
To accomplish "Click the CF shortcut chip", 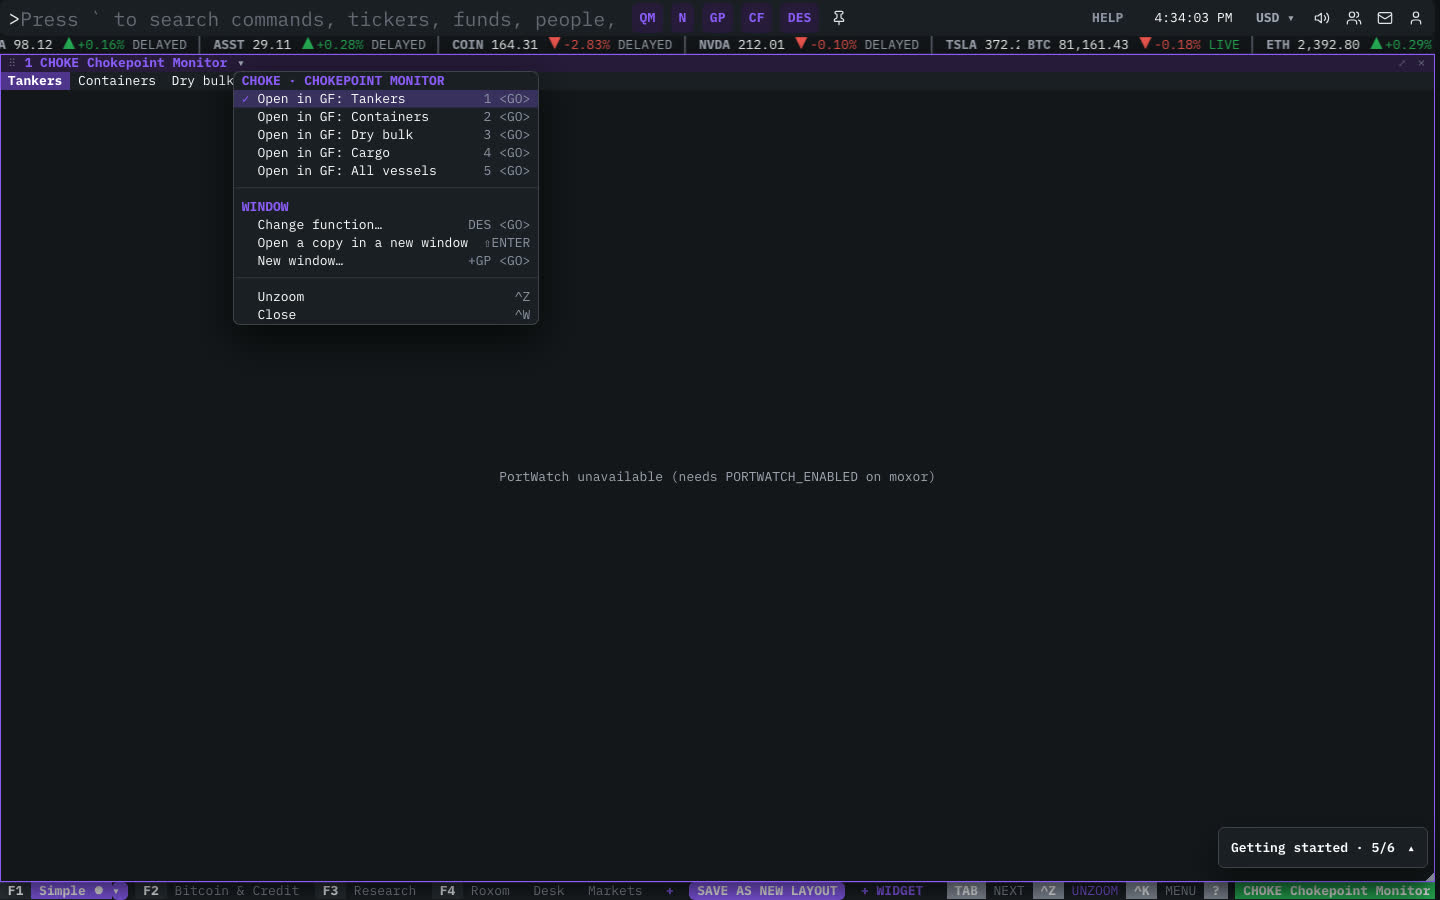I will 757,18.
